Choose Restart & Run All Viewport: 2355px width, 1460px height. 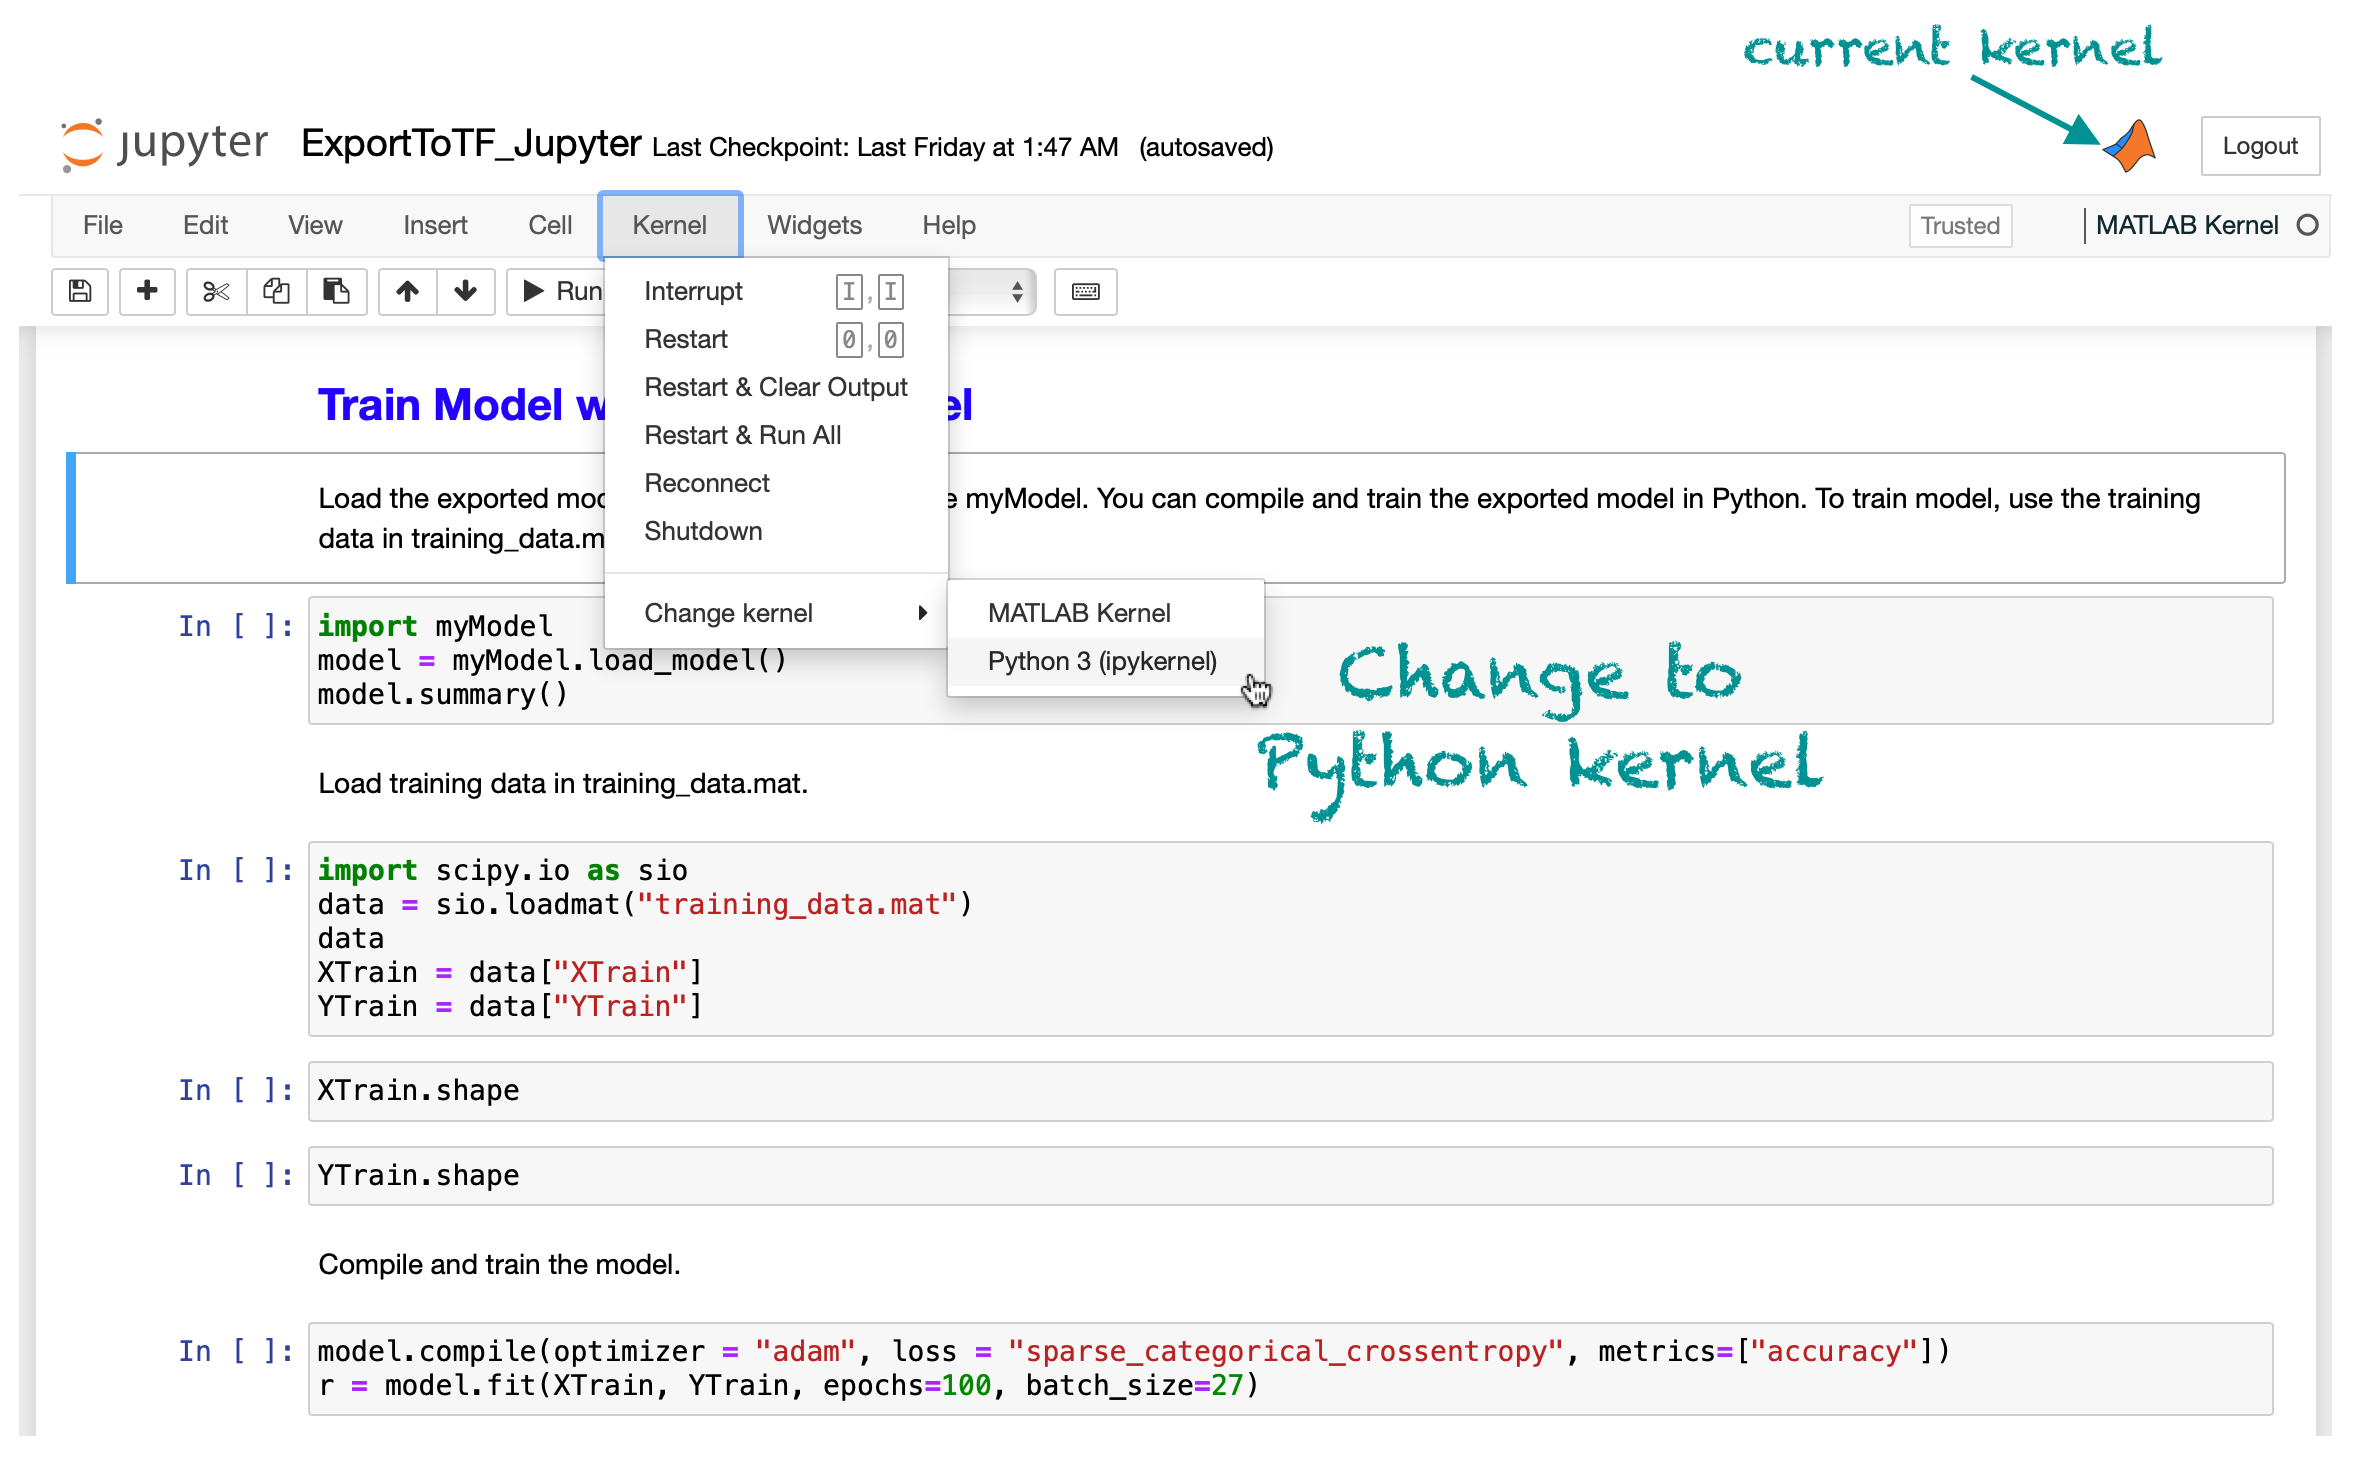[742, 435]
